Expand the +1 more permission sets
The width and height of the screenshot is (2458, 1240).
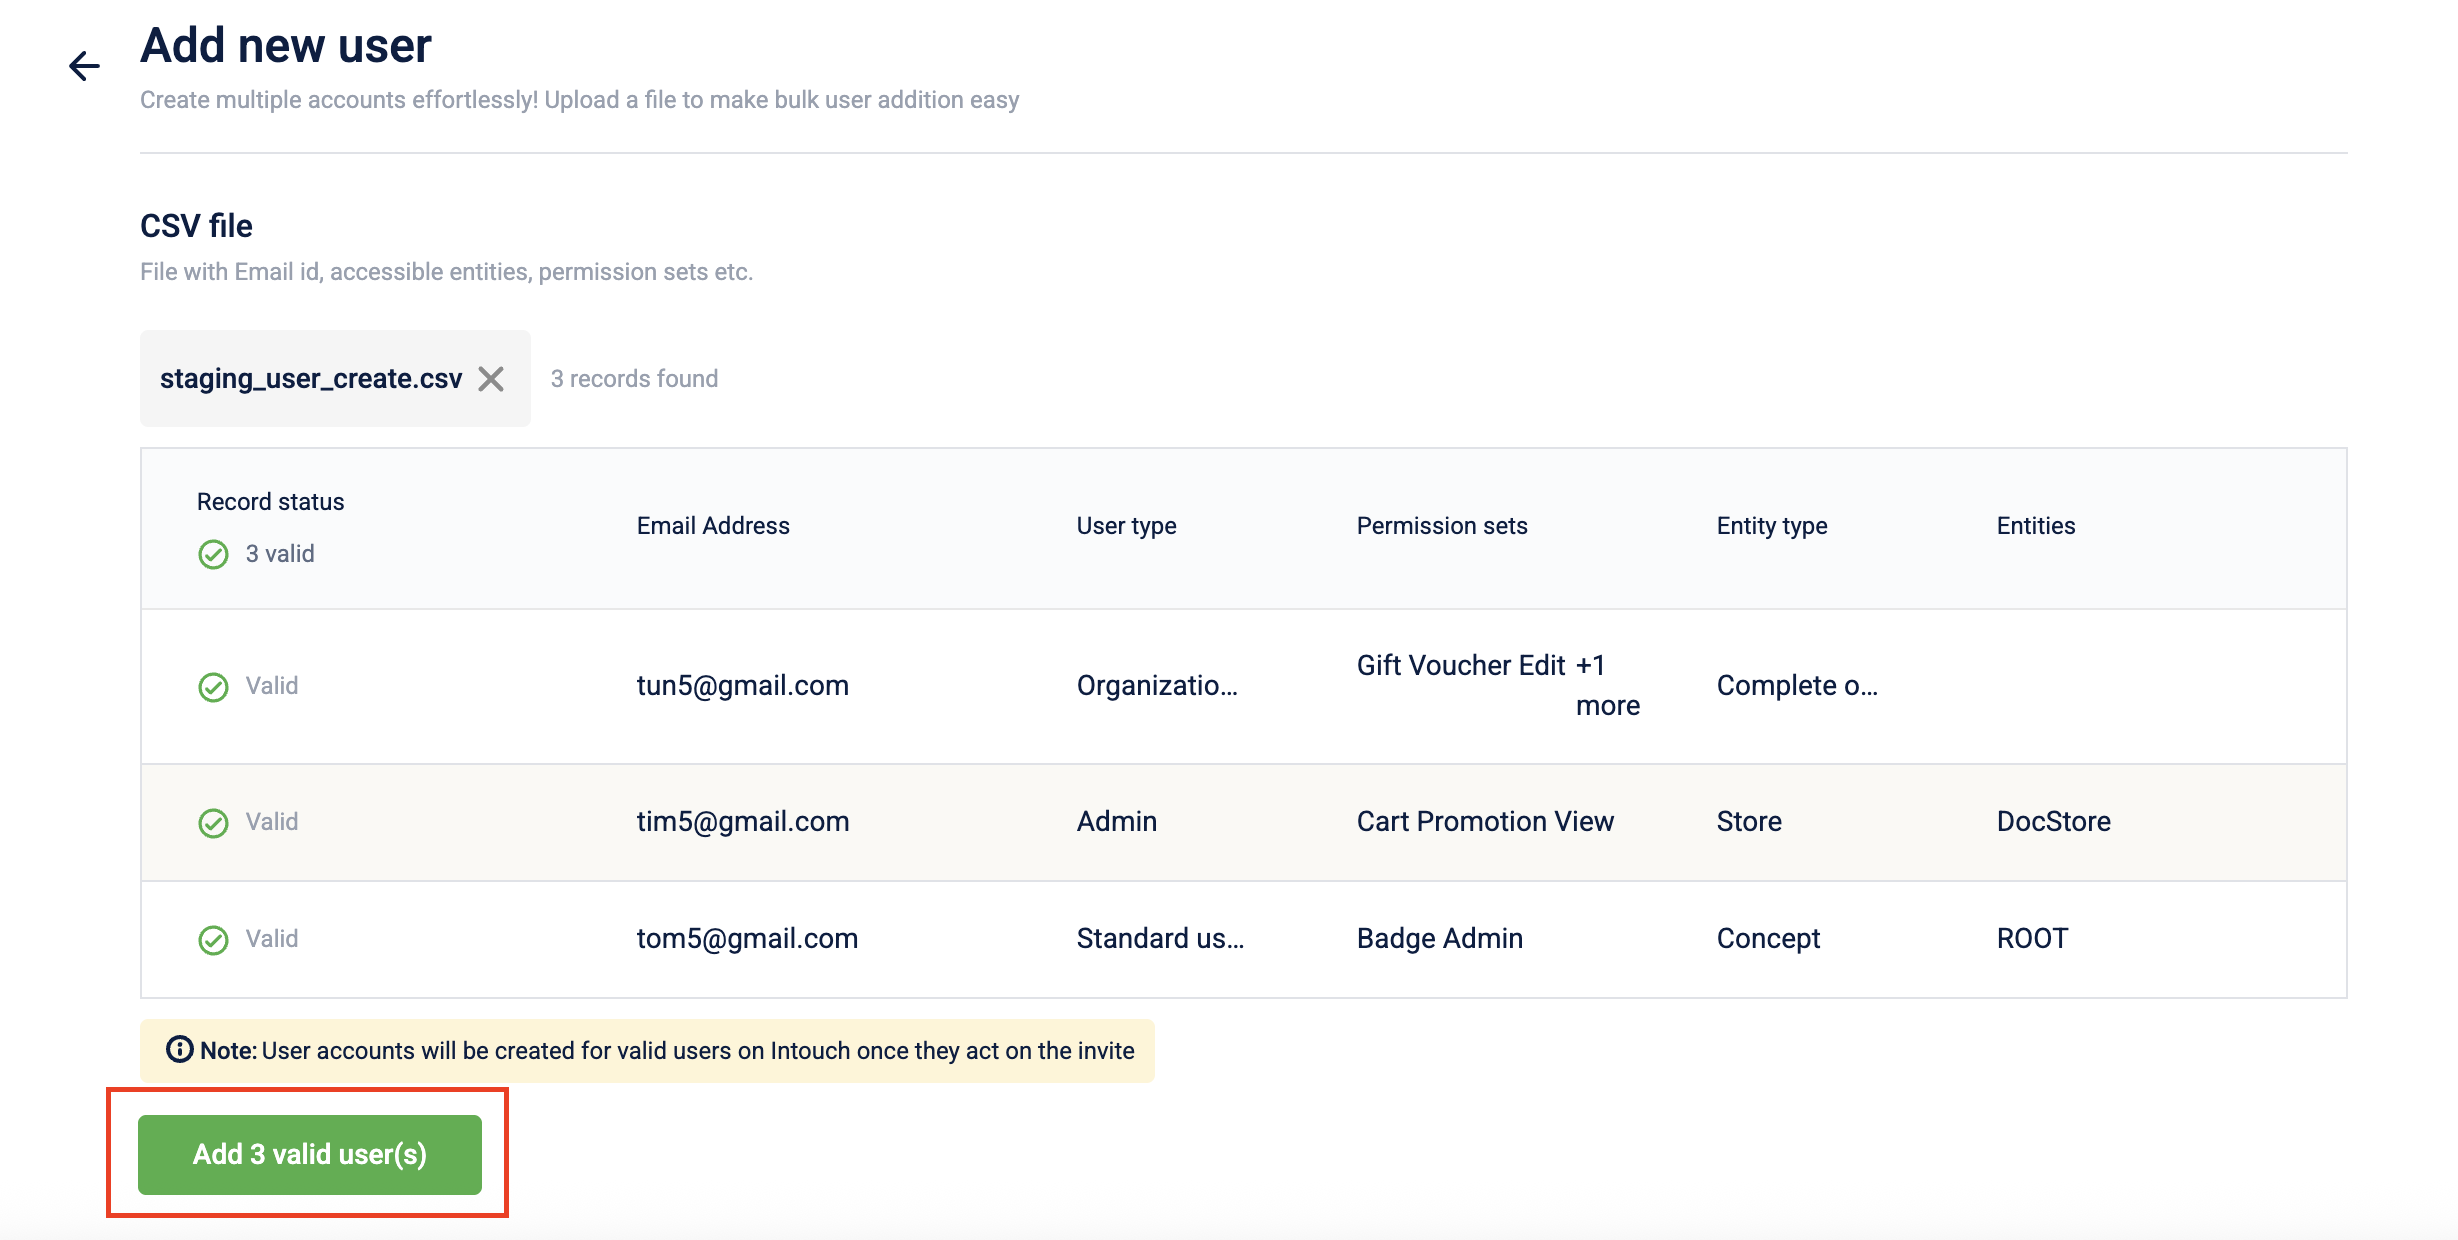pyautogui.click(x=1606, y=686)
